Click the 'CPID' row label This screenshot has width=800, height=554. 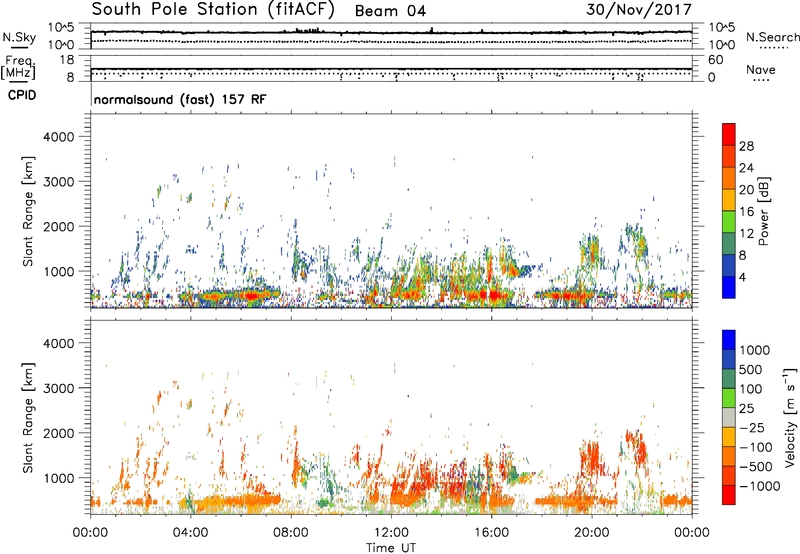coord(22,95)
